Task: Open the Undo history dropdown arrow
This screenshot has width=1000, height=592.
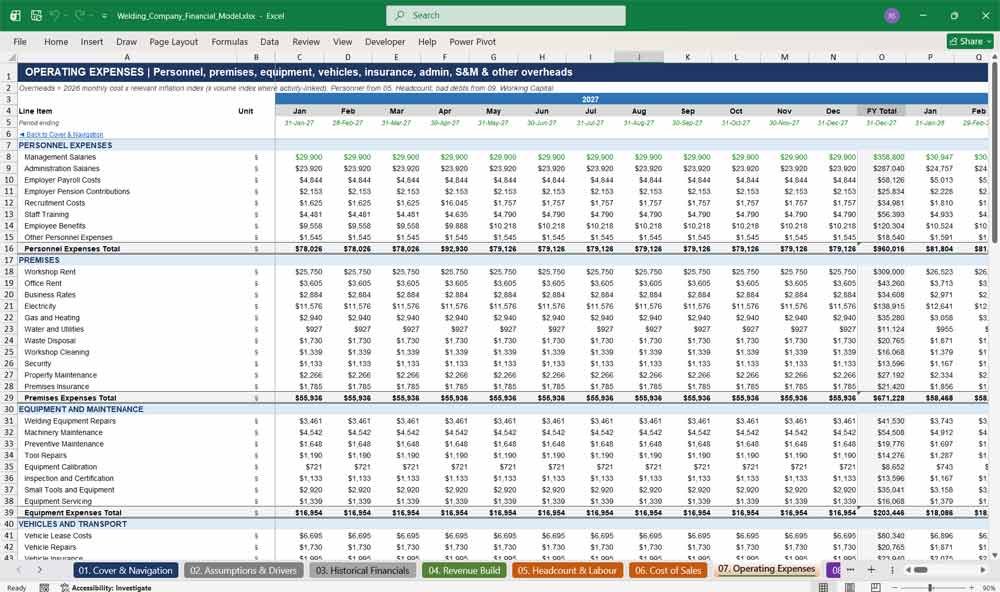Action: click(66, 15)
